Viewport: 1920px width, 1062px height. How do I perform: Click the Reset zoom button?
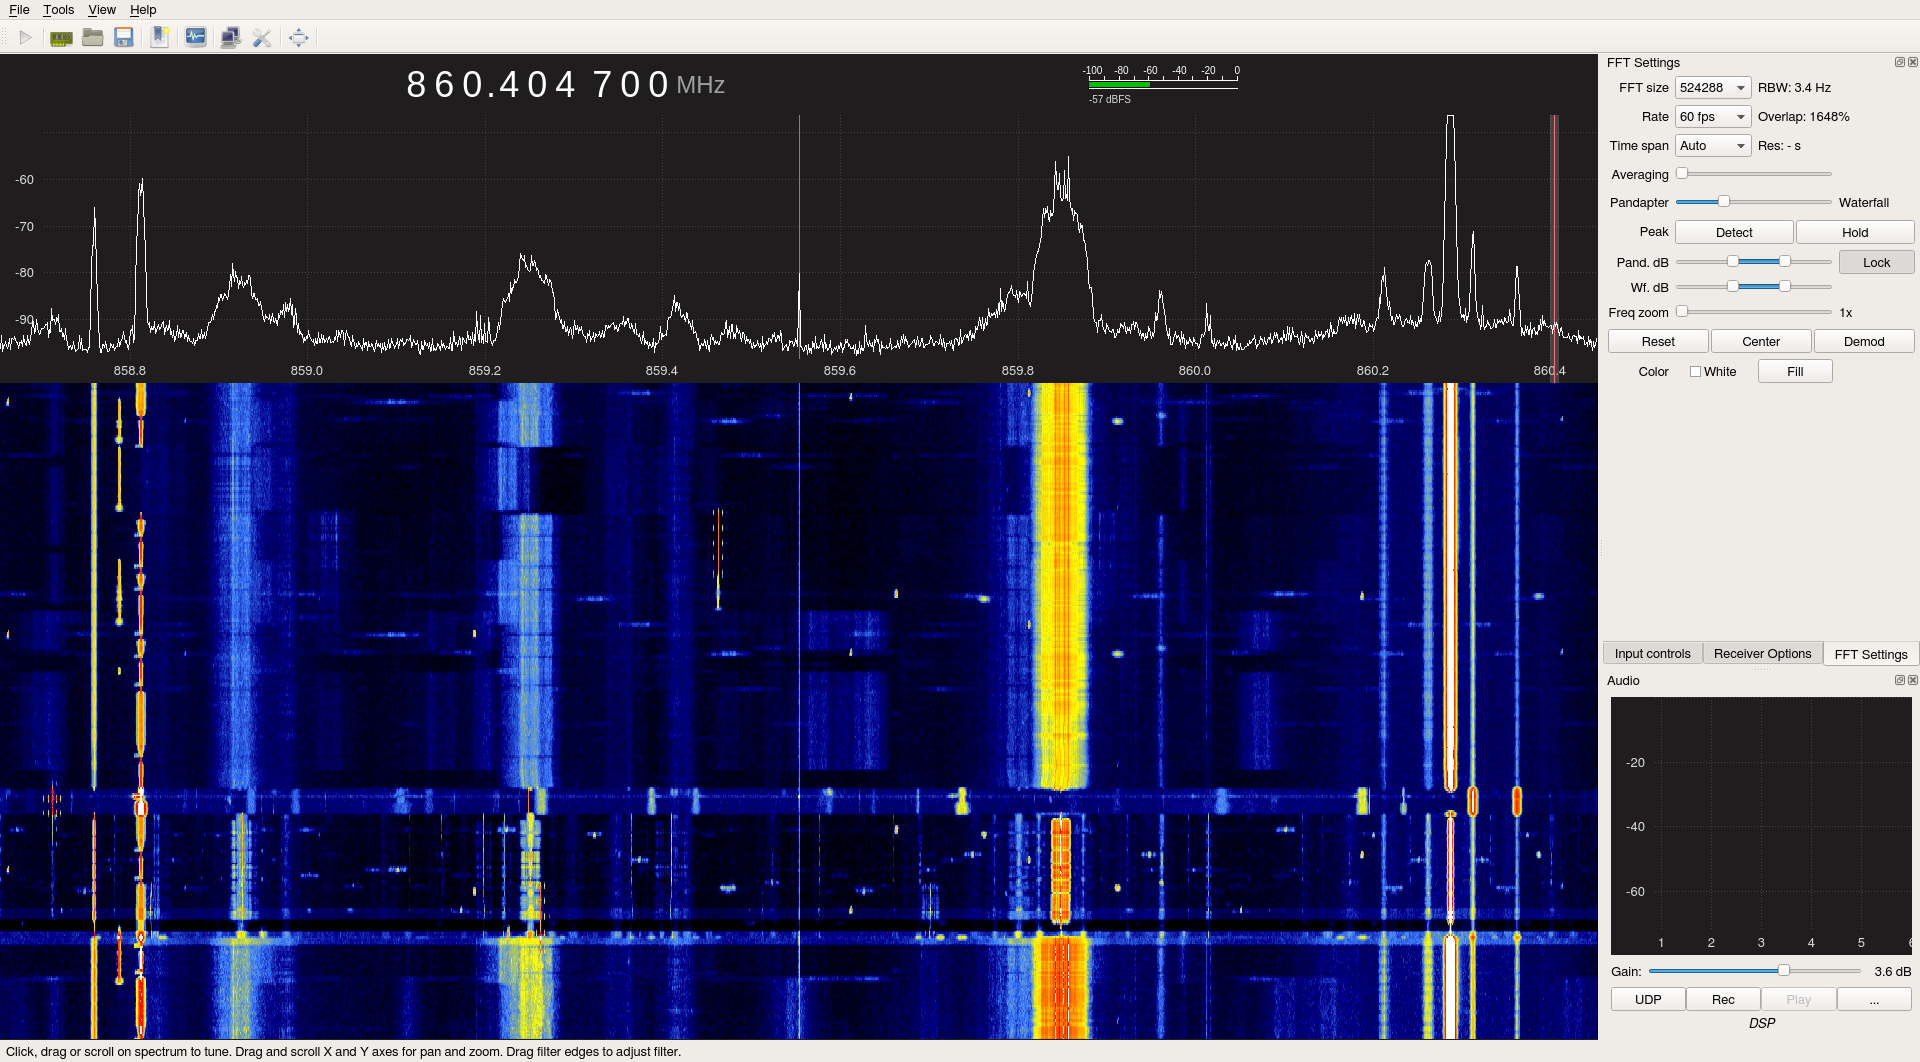point(1658,342)
